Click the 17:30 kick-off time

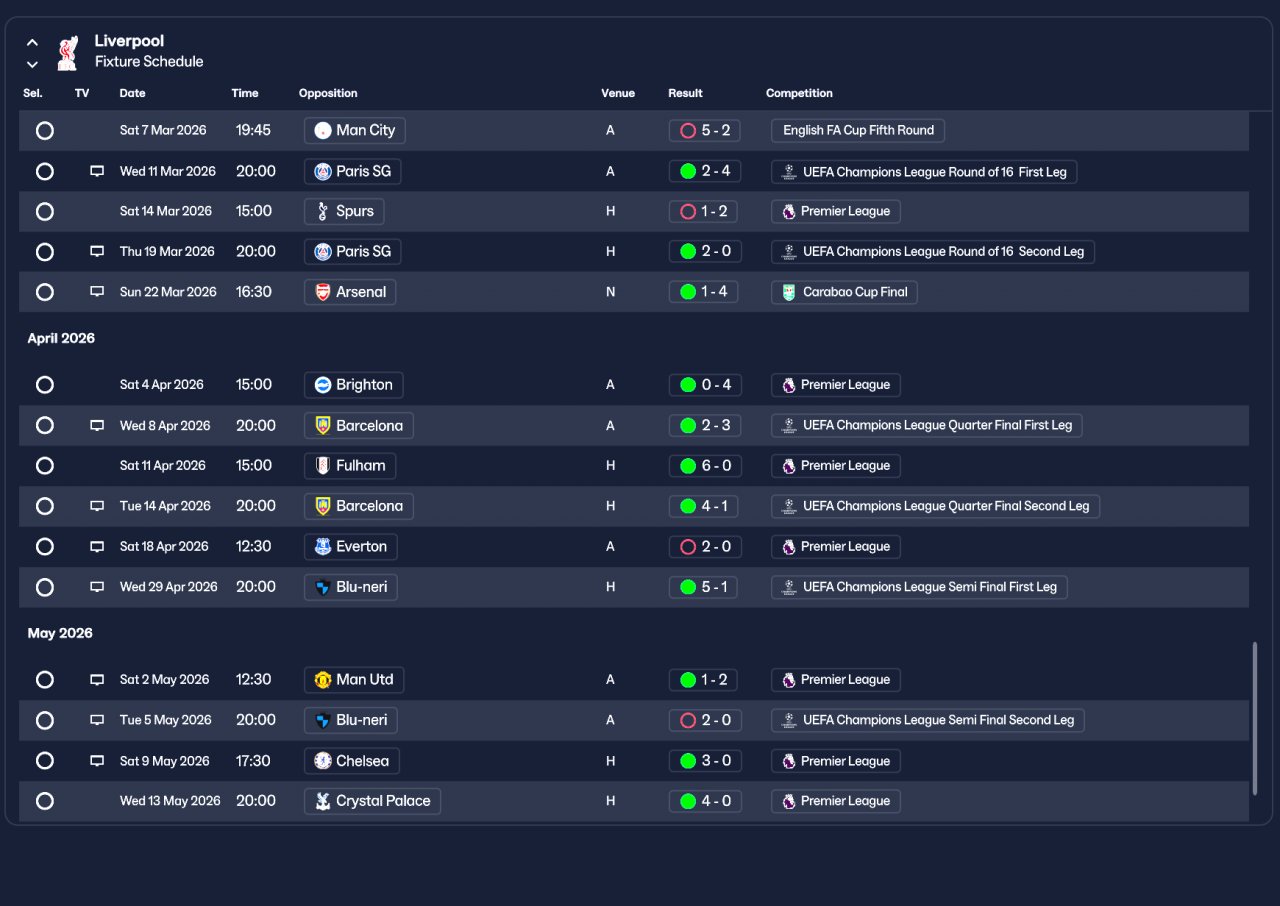(253, 761)
